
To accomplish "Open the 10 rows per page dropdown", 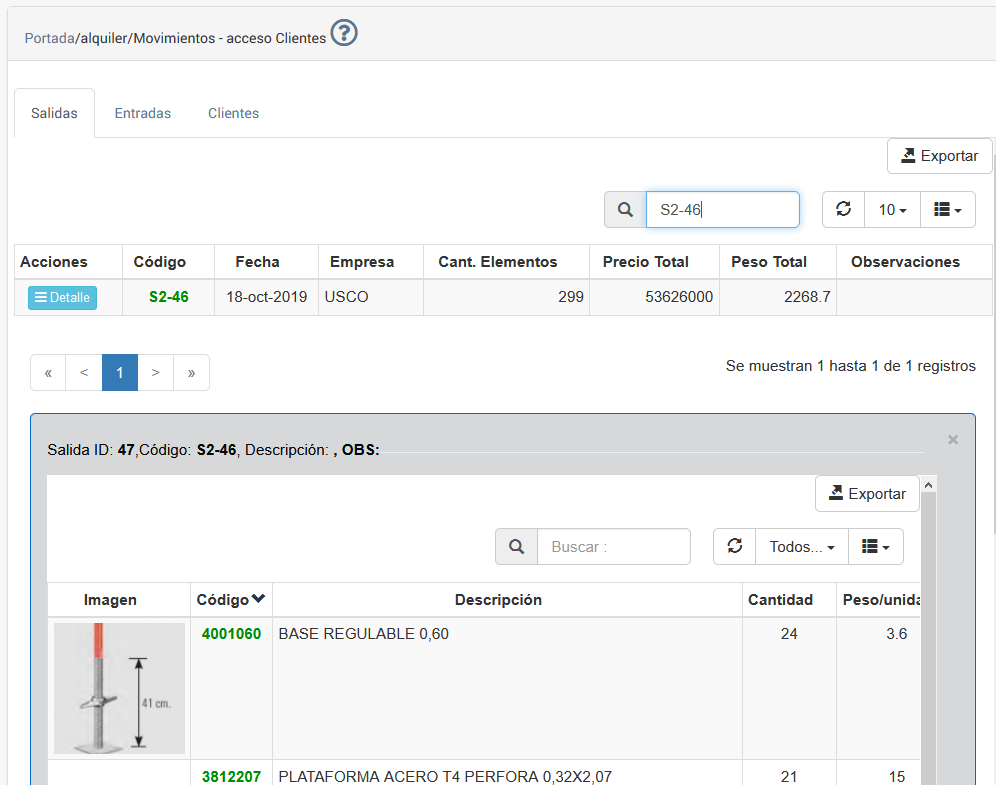I will coord(892,210).
